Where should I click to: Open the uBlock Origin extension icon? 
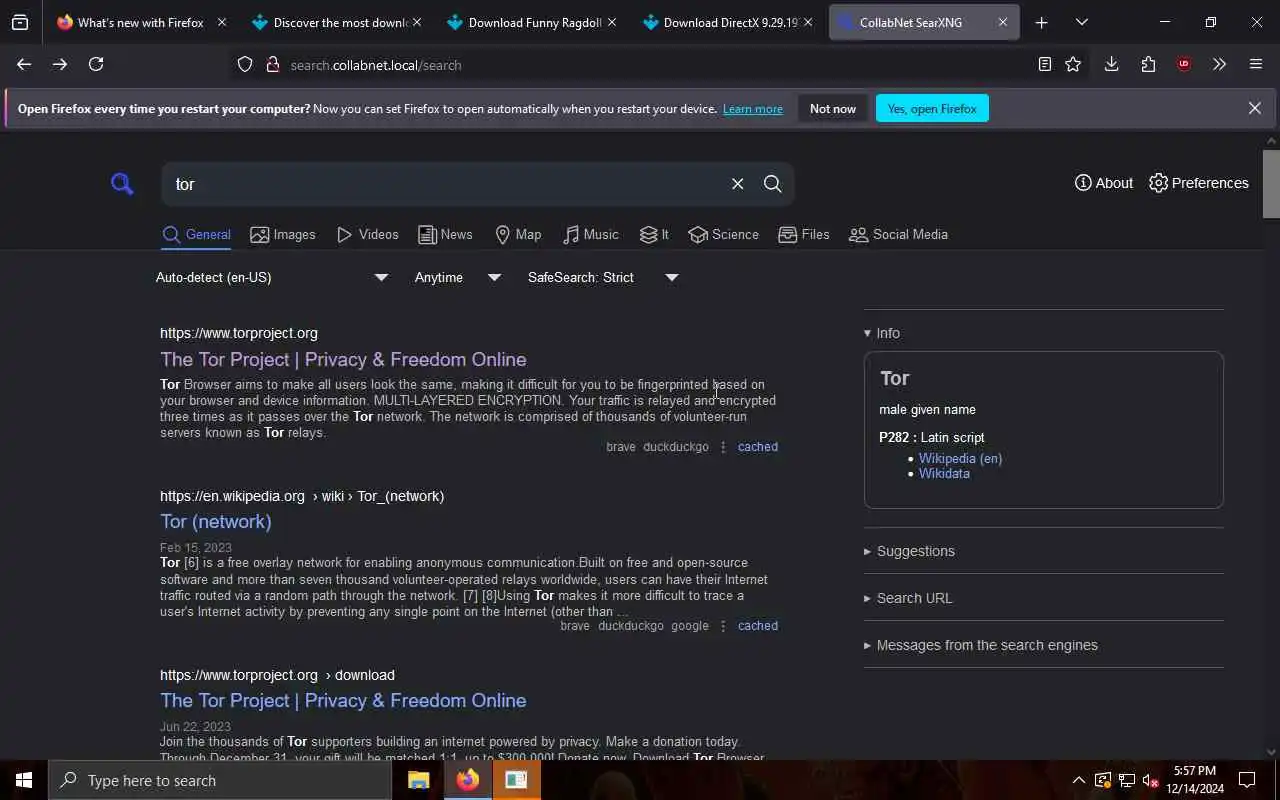pos(1184,64)
